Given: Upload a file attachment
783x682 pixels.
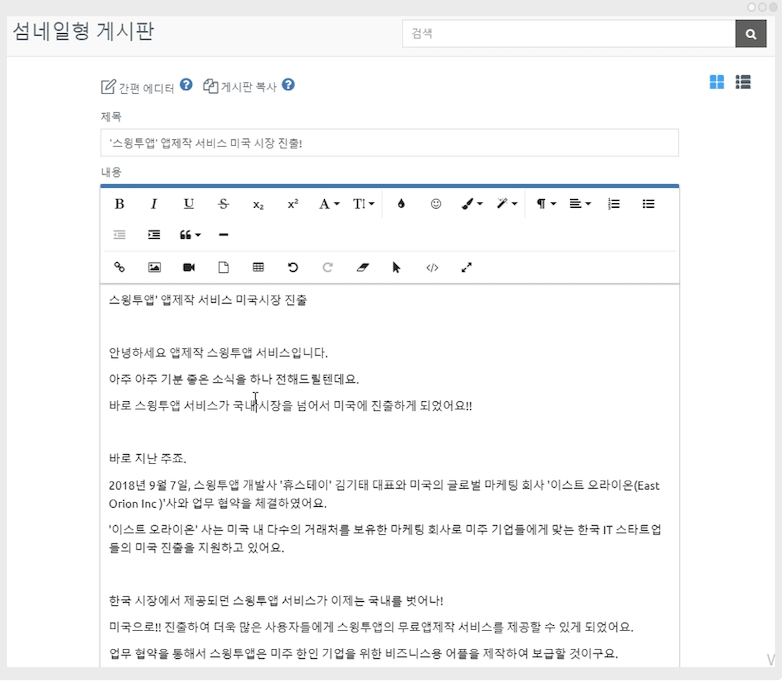Looking at the screenshot, I should pyautogui.click(x=223, y=268).
